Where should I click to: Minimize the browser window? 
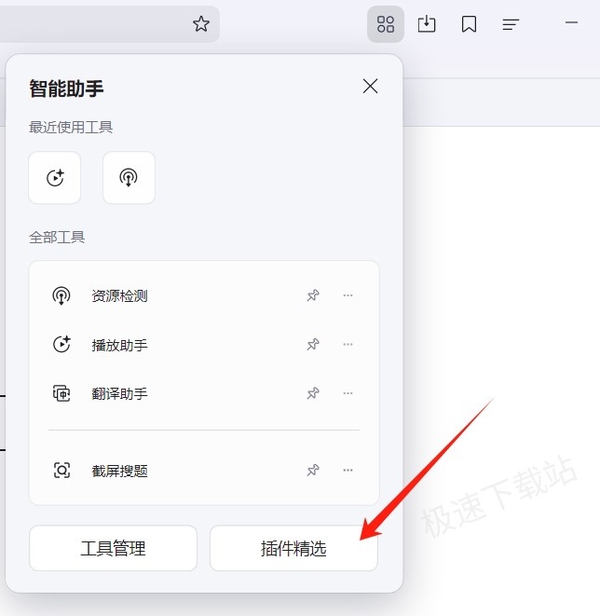(x=571, y=22)
